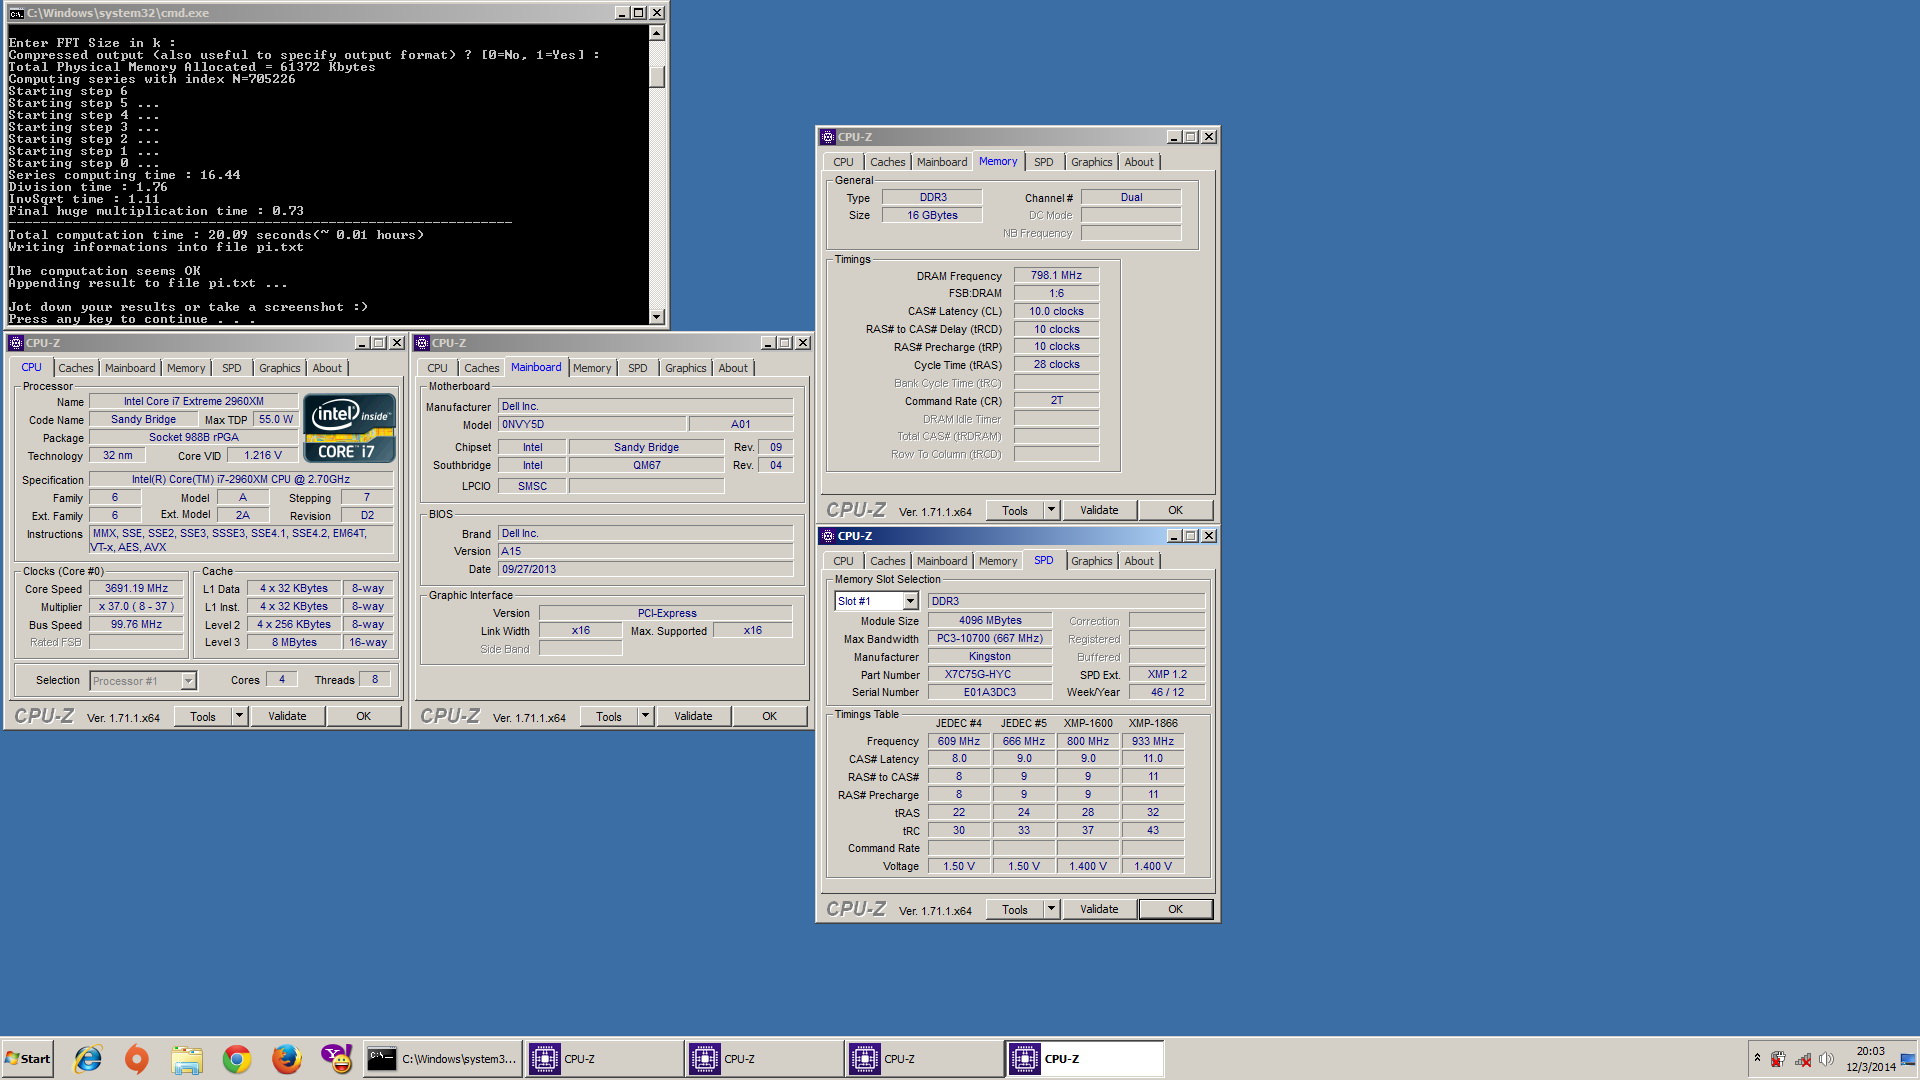The height and width of the screenshot is (1080, 1920).
Task: Click Tools button in SPD window
Action: (x=1015, y=909)
